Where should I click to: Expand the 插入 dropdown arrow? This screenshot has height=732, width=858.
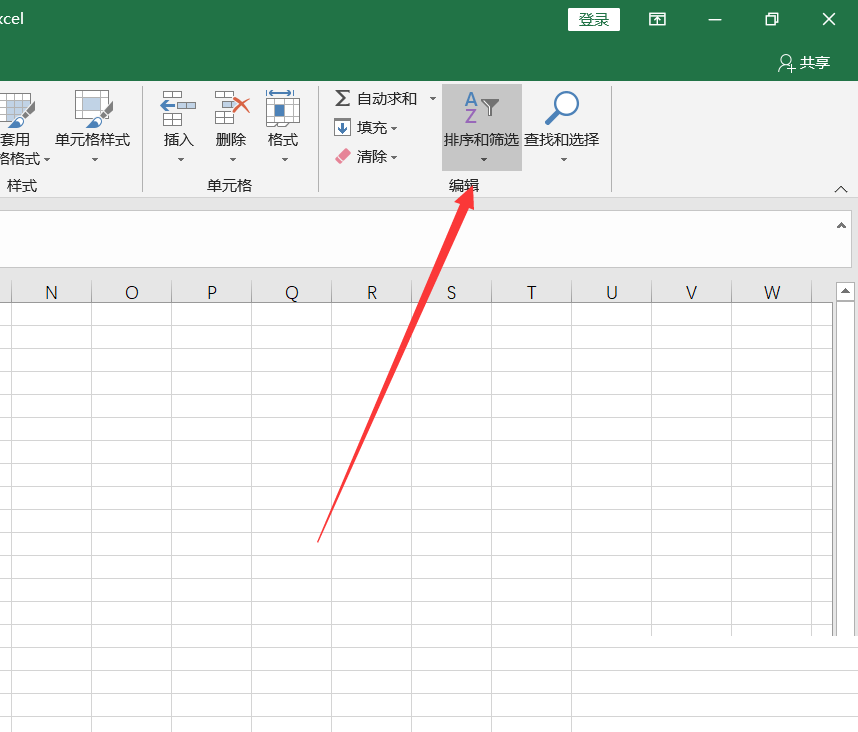coord(181,160)
